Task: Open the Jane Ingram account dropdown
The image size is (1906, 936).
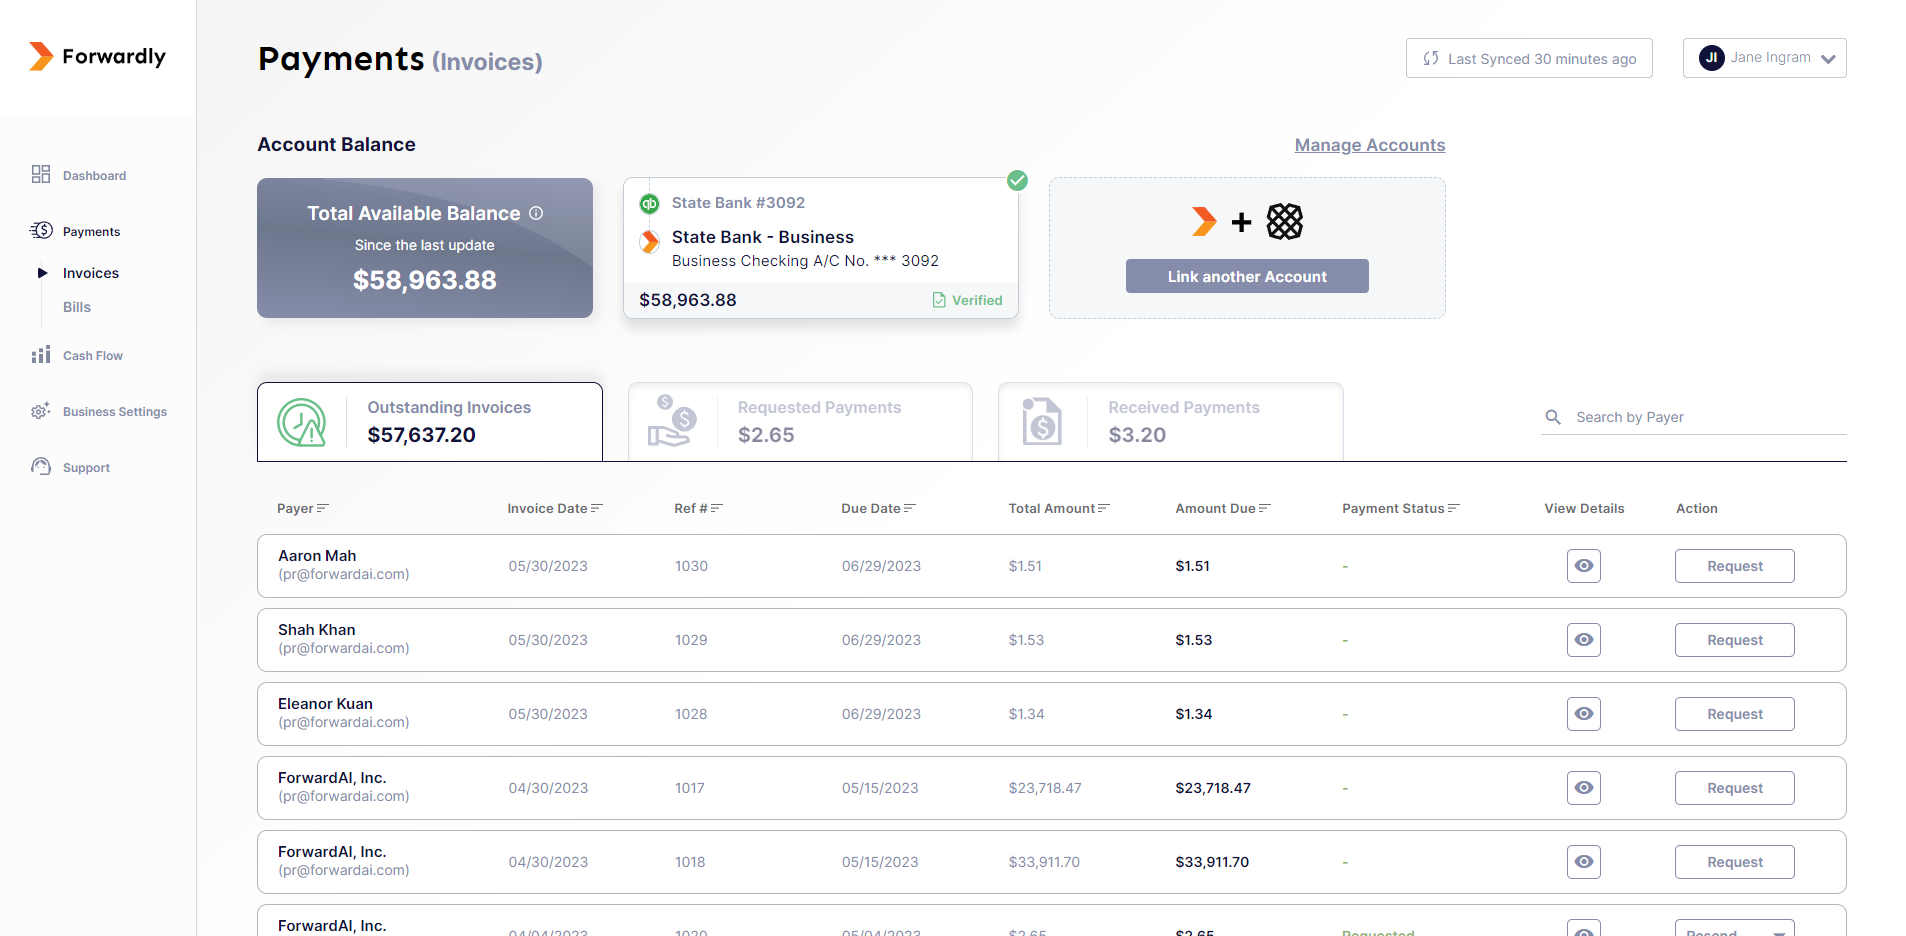Action: [1765, 58]
